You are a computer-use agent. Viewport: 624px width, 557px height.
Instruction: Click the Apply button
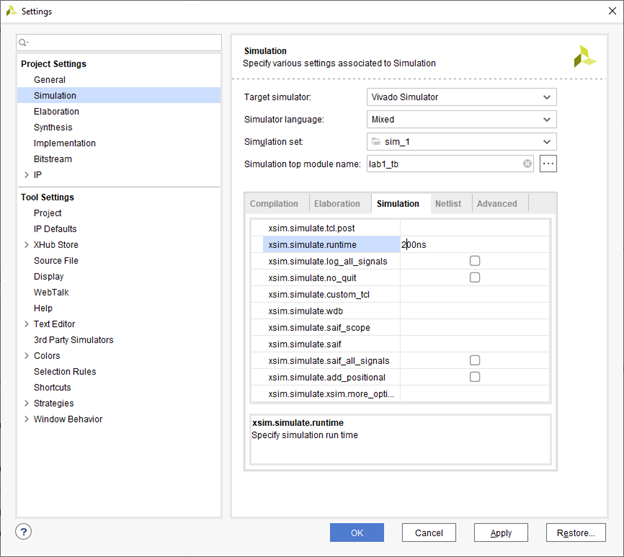pos(501,533)
